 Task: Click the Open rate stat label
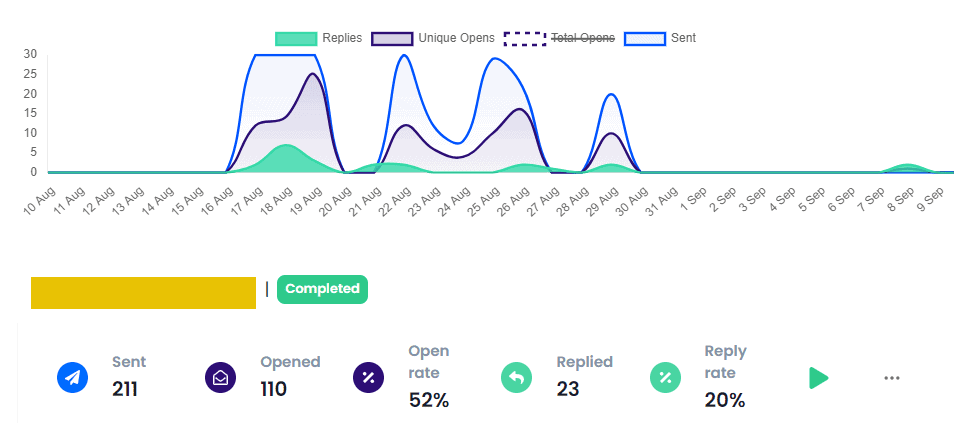(x=429, y=362)
